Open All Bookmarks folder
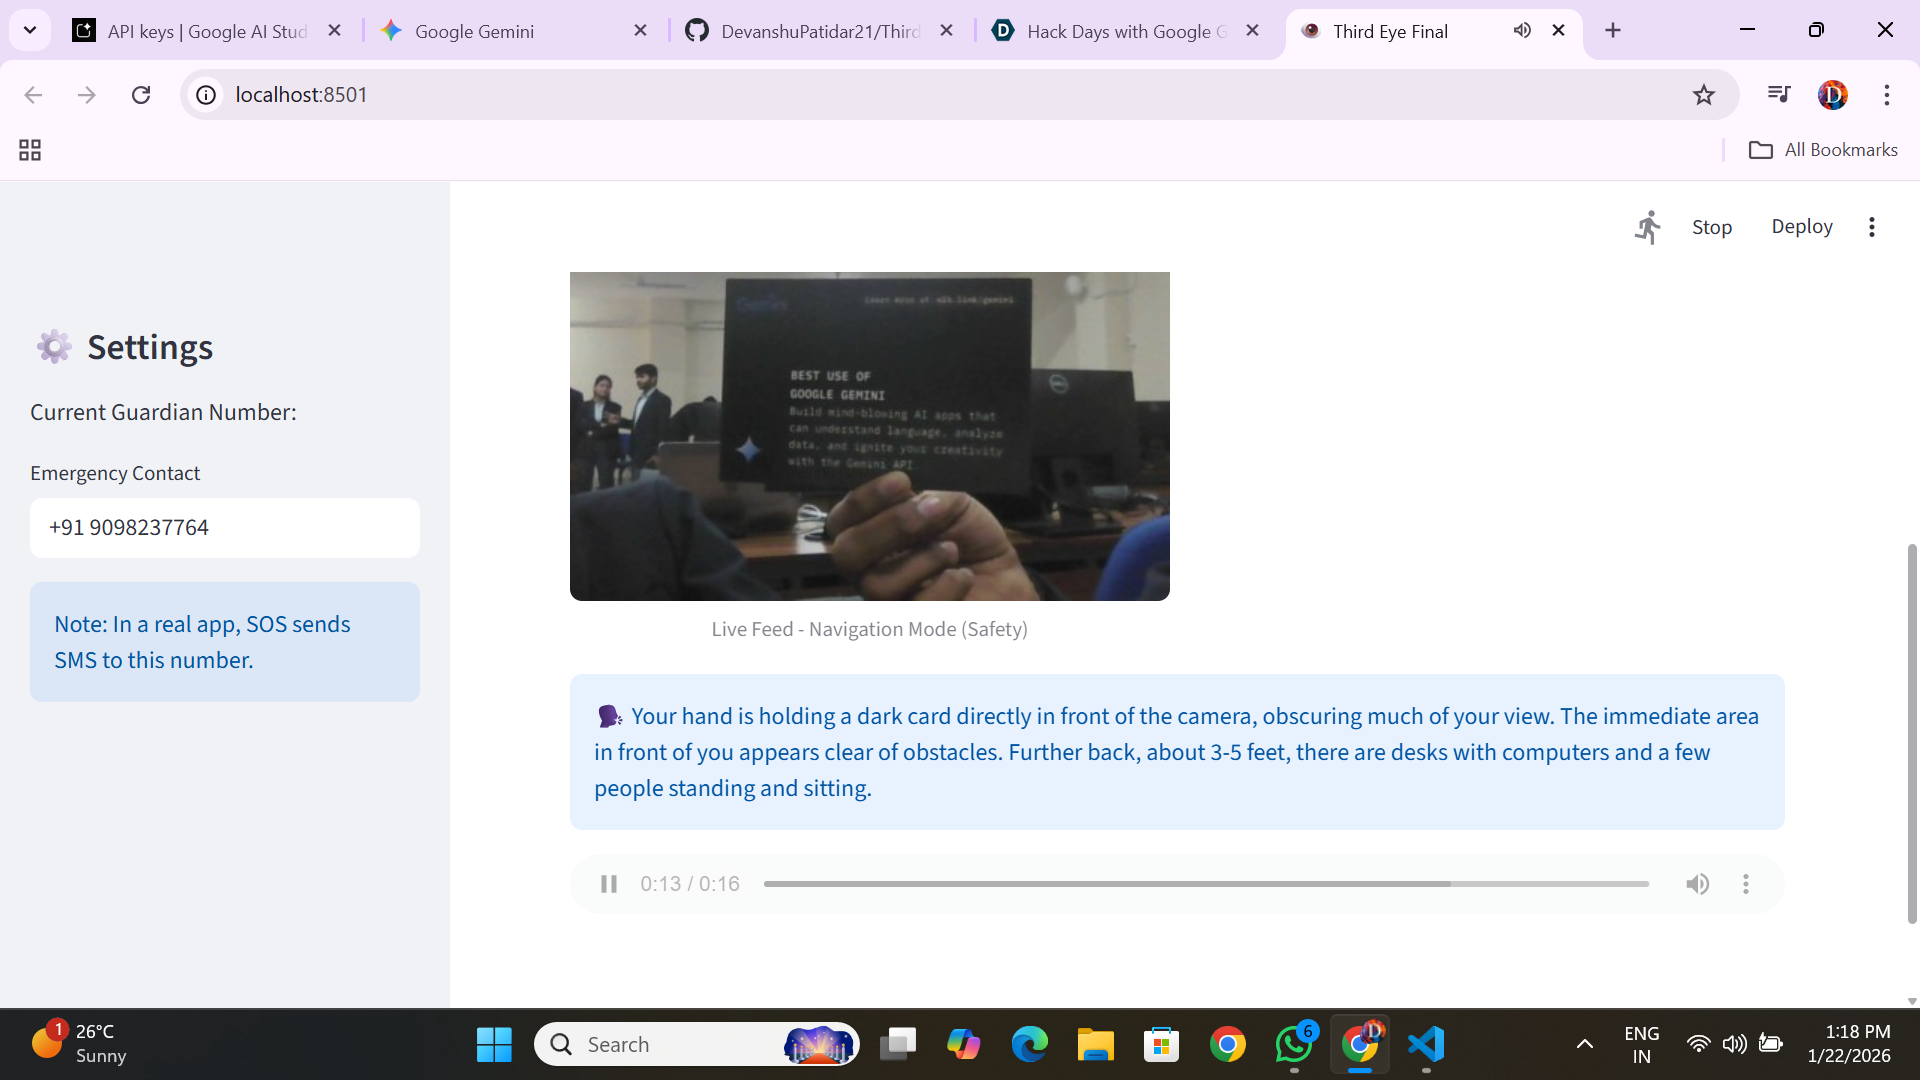The width and height of the screenshot is (1920, 1080). [x=1822, y=150]
